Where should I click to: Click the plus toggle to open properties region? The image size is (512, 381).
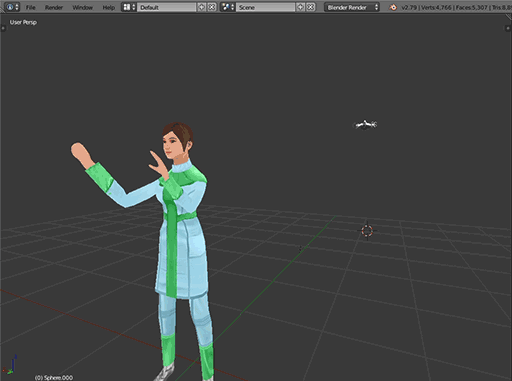(508, 28)
